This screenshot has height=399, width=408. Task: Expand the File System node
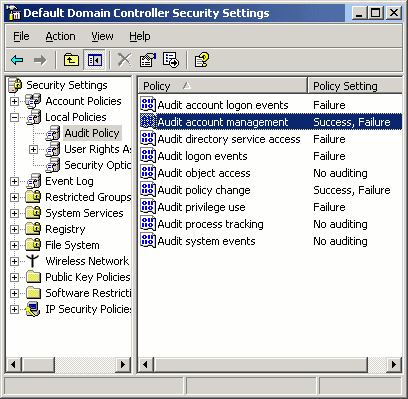coord(14,245)
